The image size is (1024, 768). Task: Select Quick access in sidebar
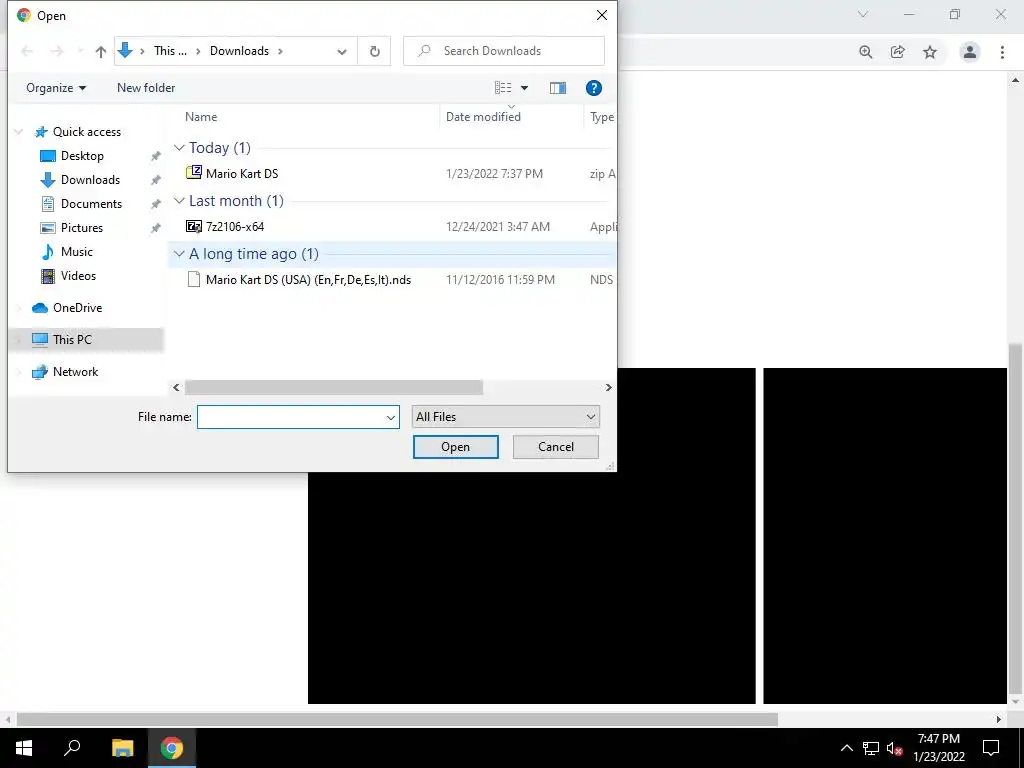86,132
